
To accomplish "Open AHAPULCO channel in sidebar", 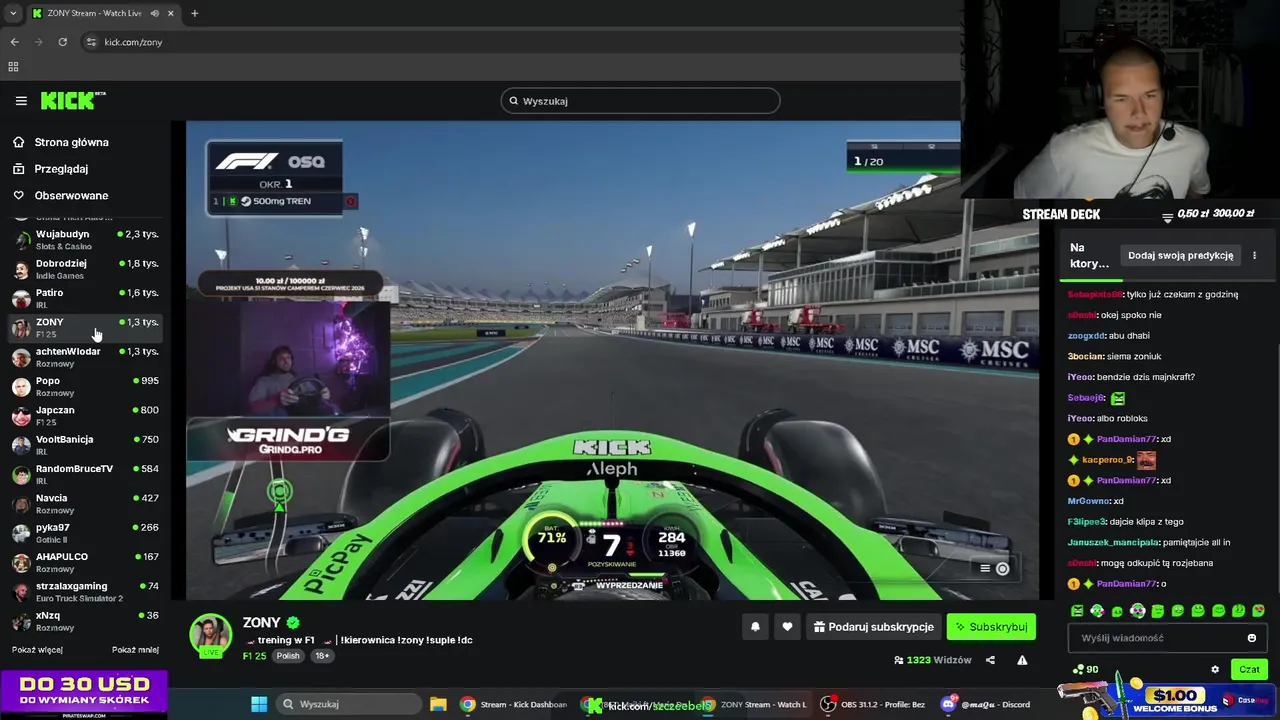I will tap(85, 562).
